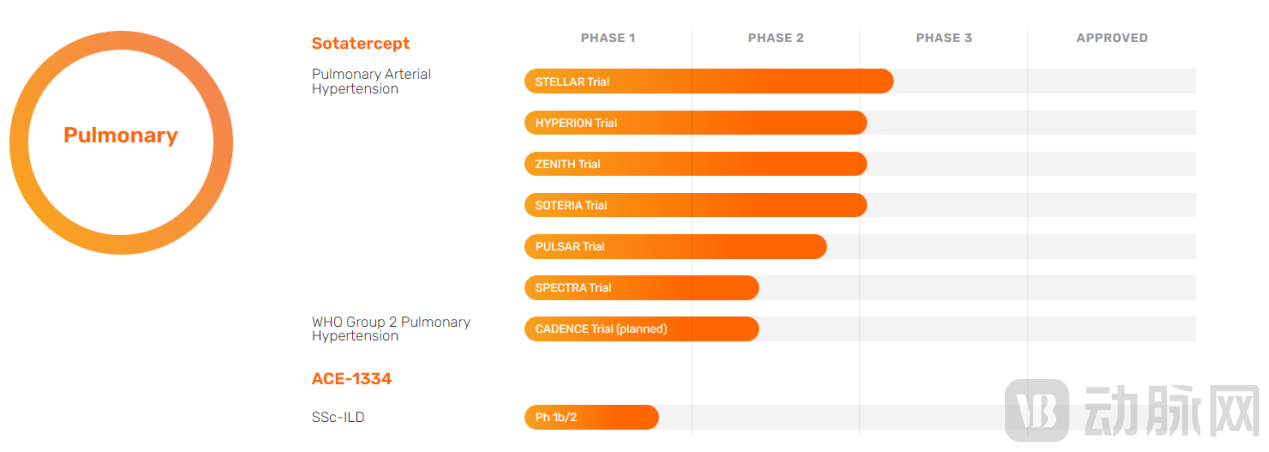Click the Pulmonary text inside the circle
Screen dimensions: 1269x452
120,136
